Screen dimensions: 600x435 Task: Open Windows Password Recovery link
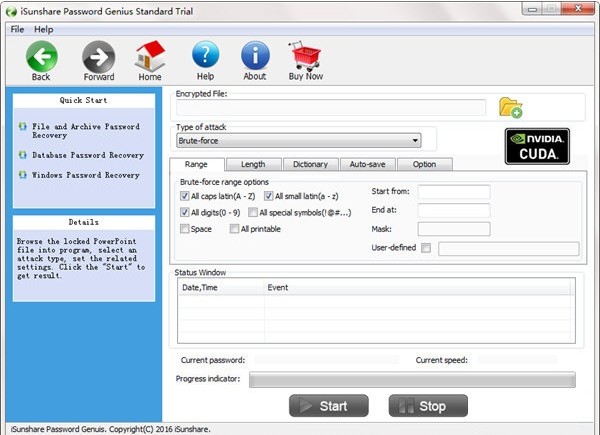click(x=86, y=175)
